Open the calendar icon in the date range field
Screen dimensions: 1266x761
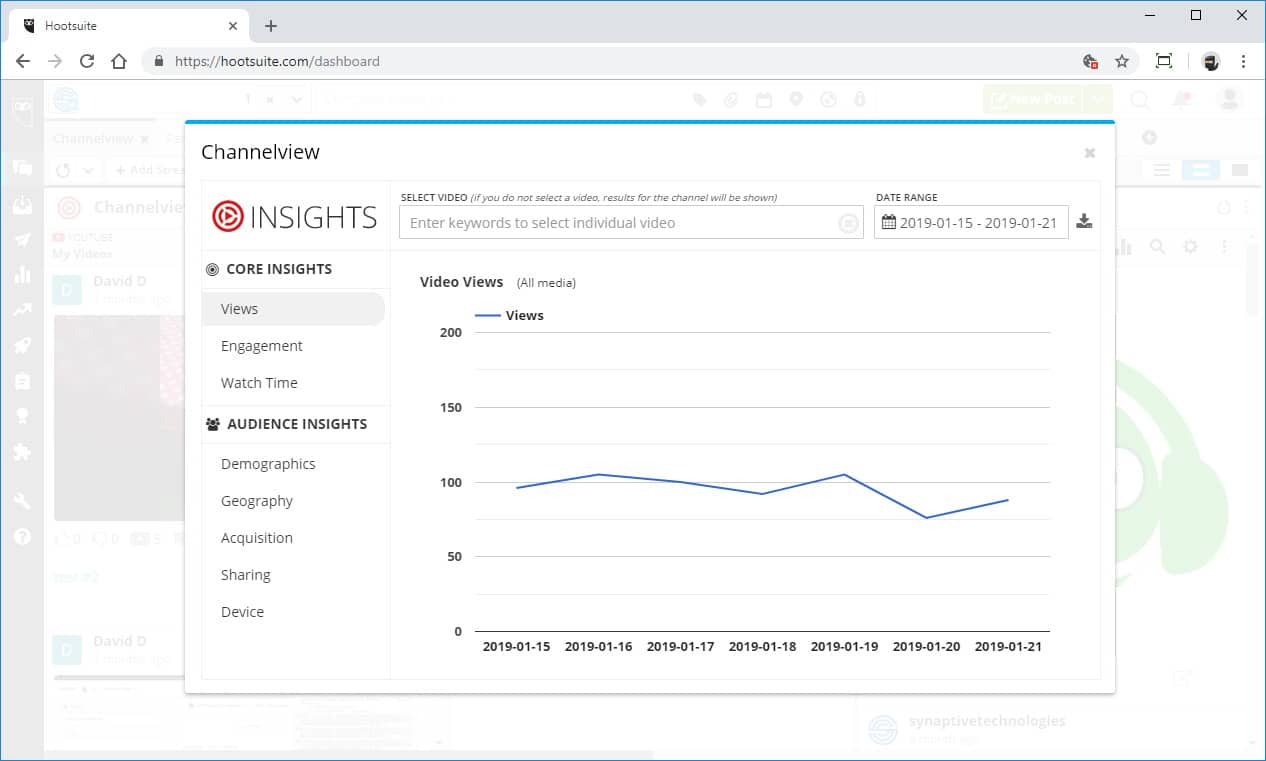click(x=888, y=222)
